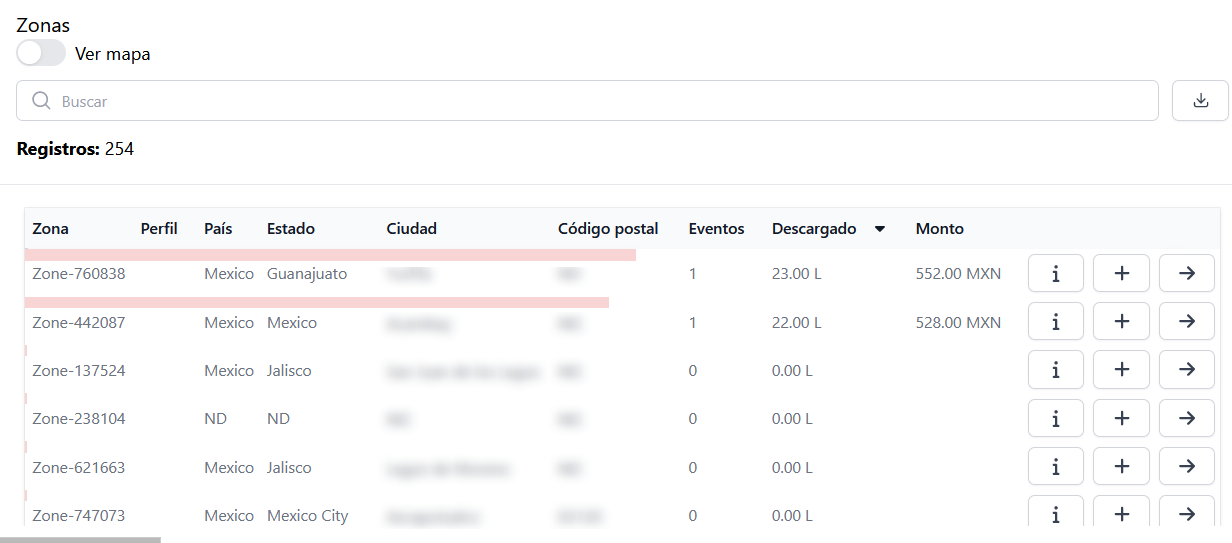Click the download icon beside search bar
This screenshot has width=1232, height=543.
[x=1200, y=101]
